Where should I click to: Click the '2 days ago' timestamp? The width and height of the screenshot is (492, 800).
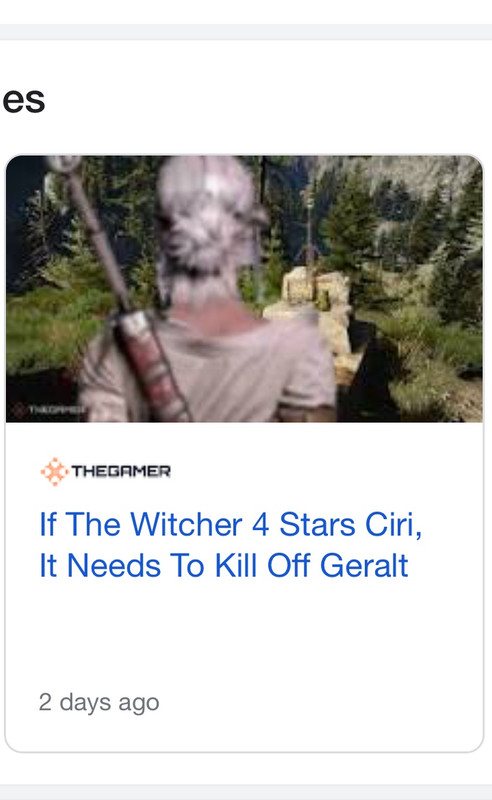[99, 703]
